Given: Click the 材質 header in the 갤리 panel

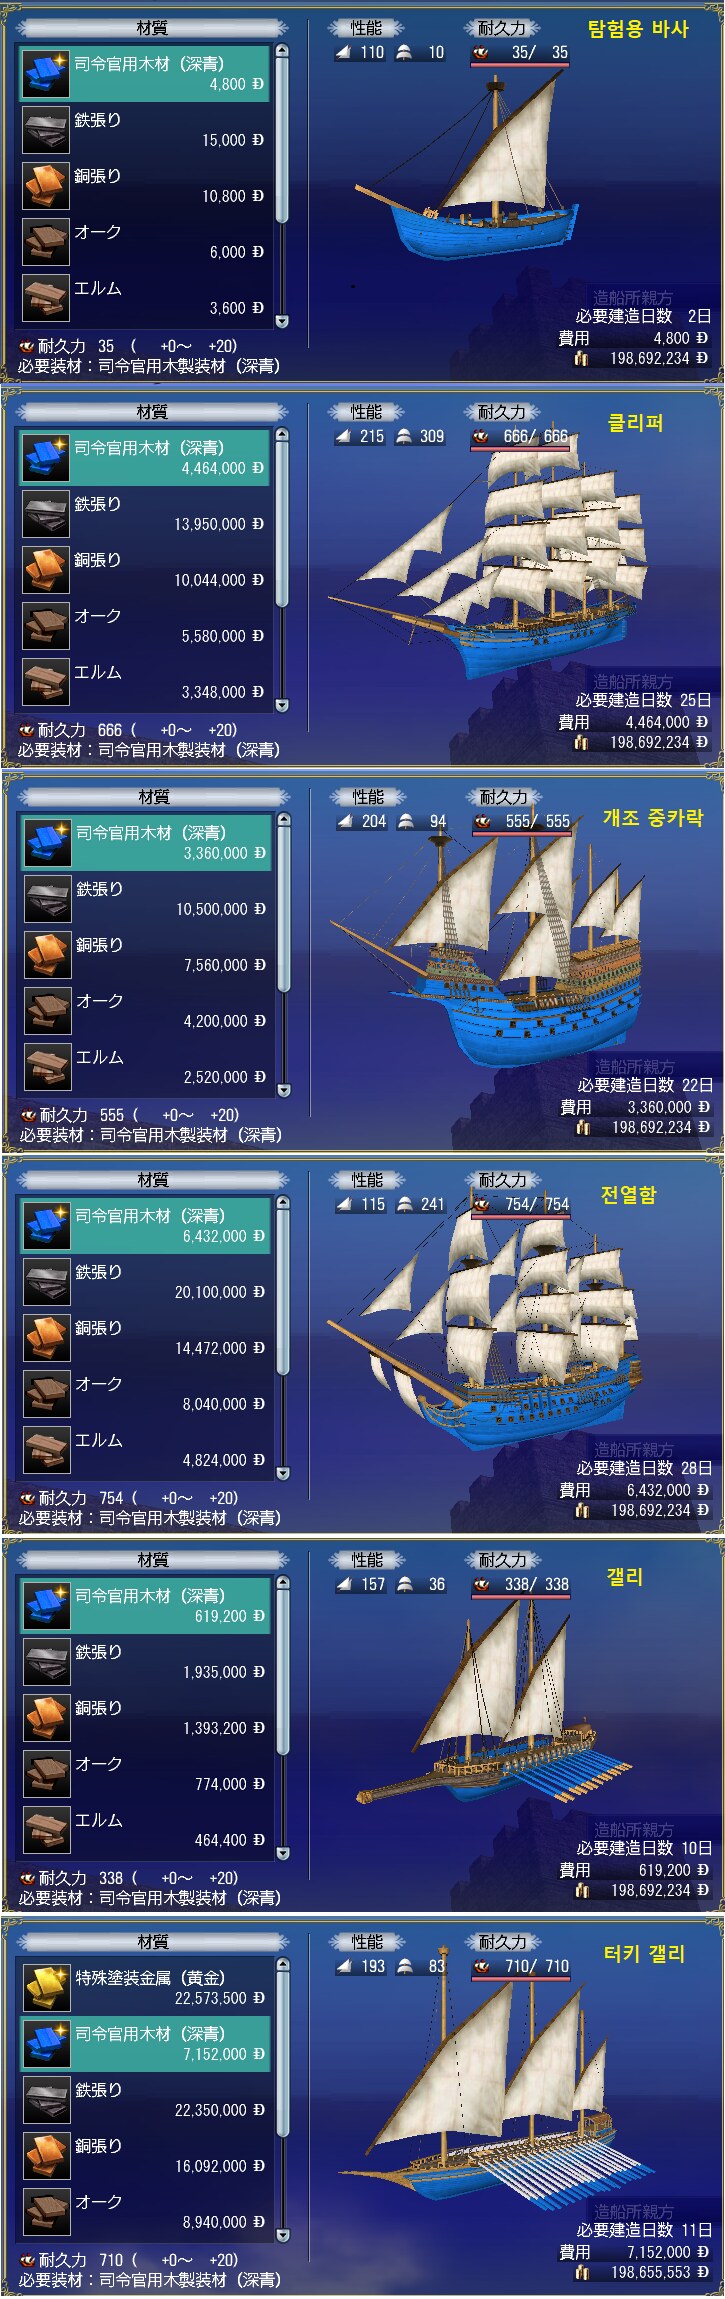Looking at the screenshot, I should click(153, 1560).
